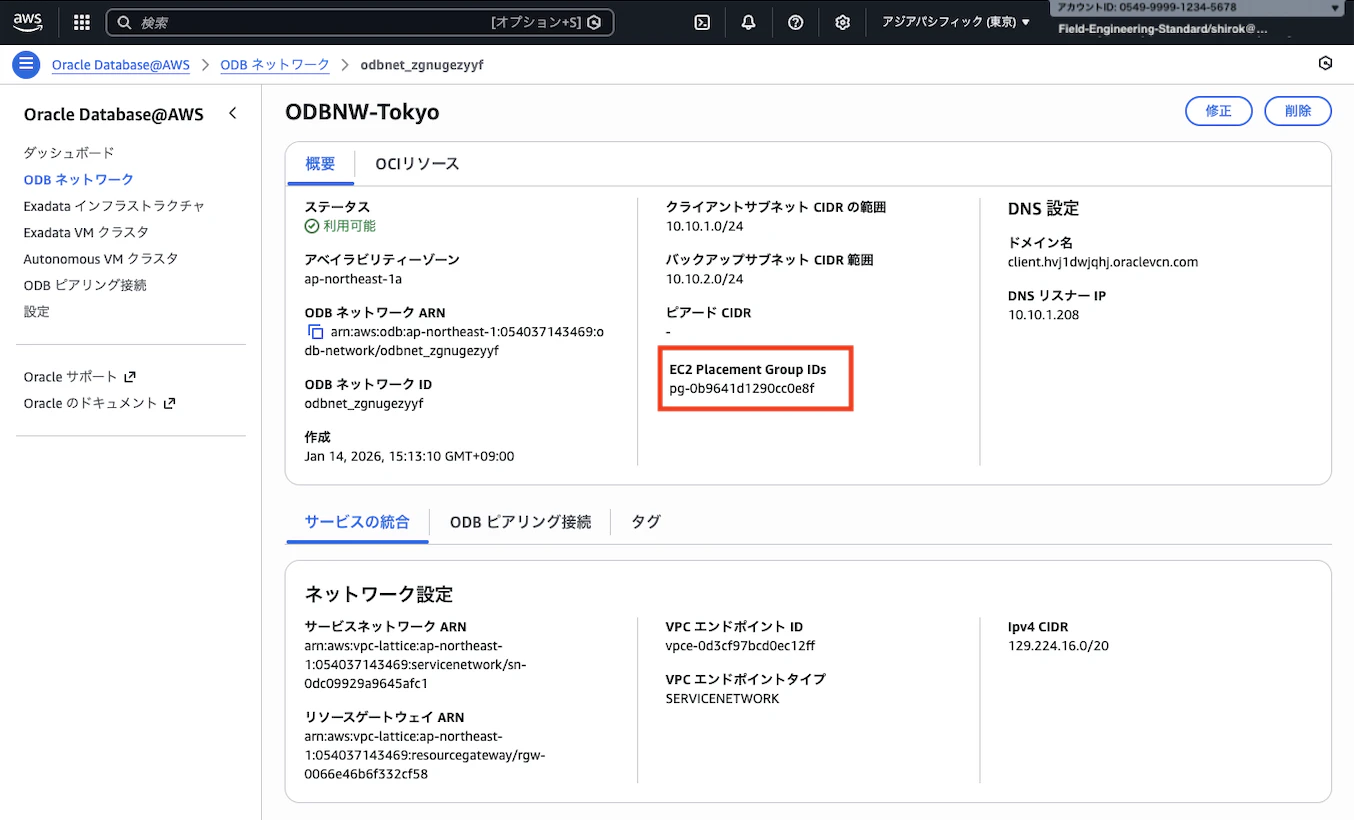Switch to the 概要 tab
Viewport: 1354px width, 820px height.
[320, 164]
